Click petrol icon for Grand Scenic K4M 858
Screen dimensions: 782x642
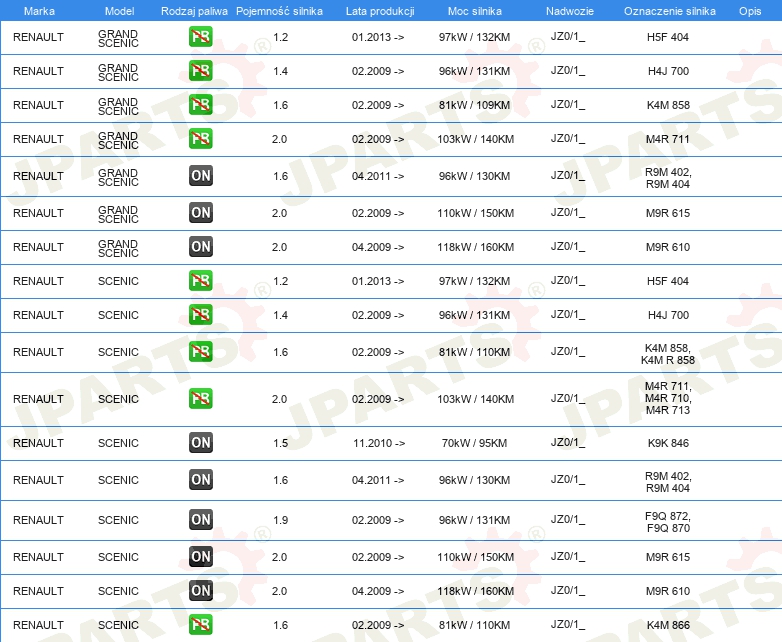point(200,105)
